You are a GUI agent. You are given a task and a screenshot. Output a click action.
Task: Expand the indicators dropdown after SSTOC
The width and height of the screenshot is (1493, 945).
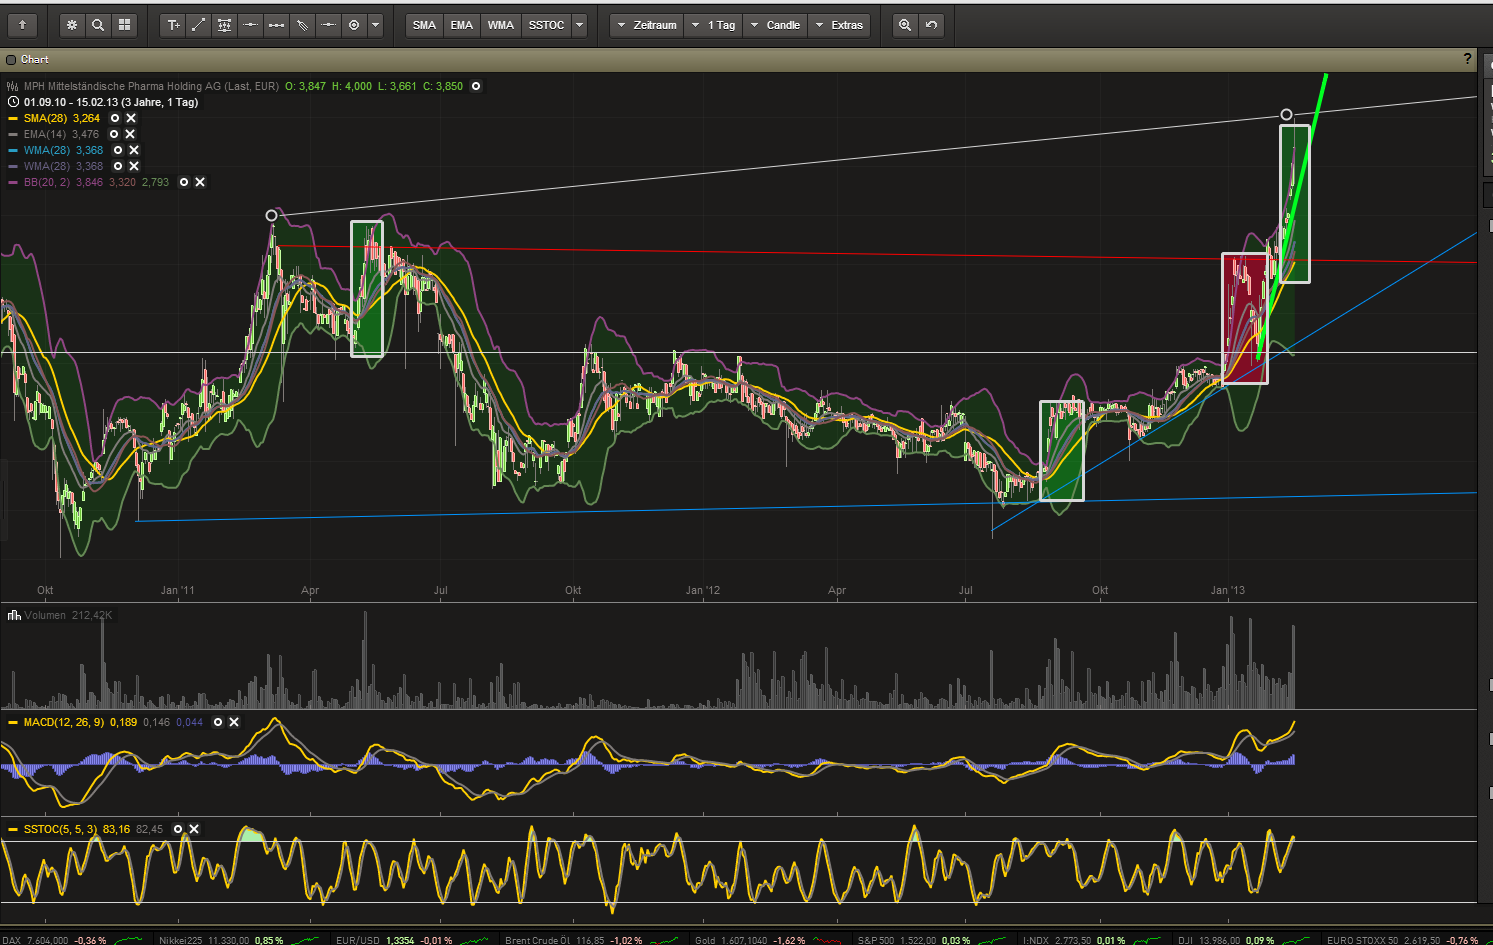(x=580, y=25)
